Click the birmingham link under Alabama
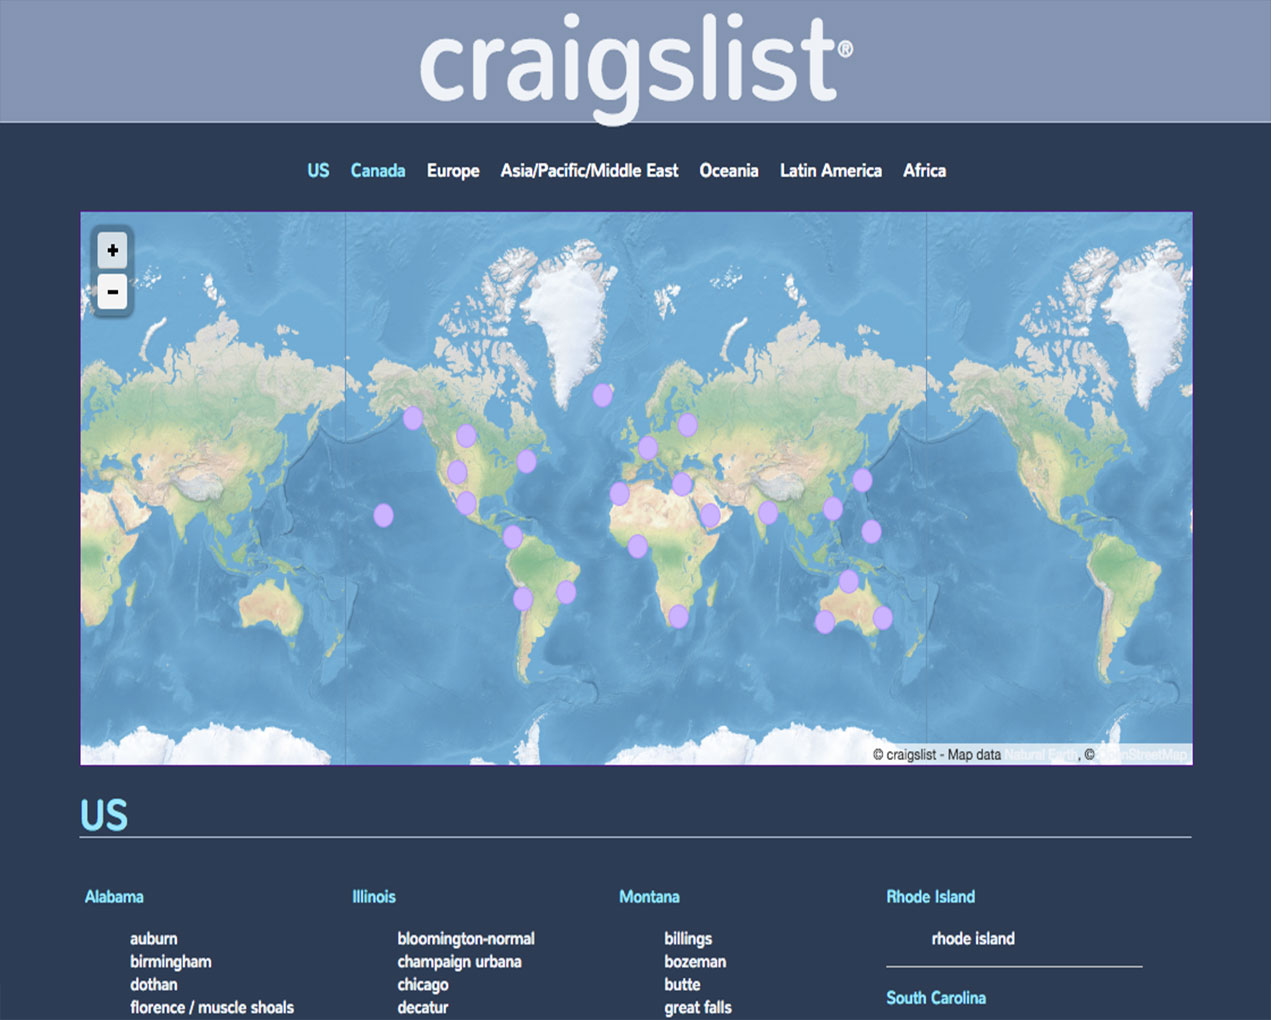The height and width of the screenshot is (1020, 1271). tap(170, 961)
